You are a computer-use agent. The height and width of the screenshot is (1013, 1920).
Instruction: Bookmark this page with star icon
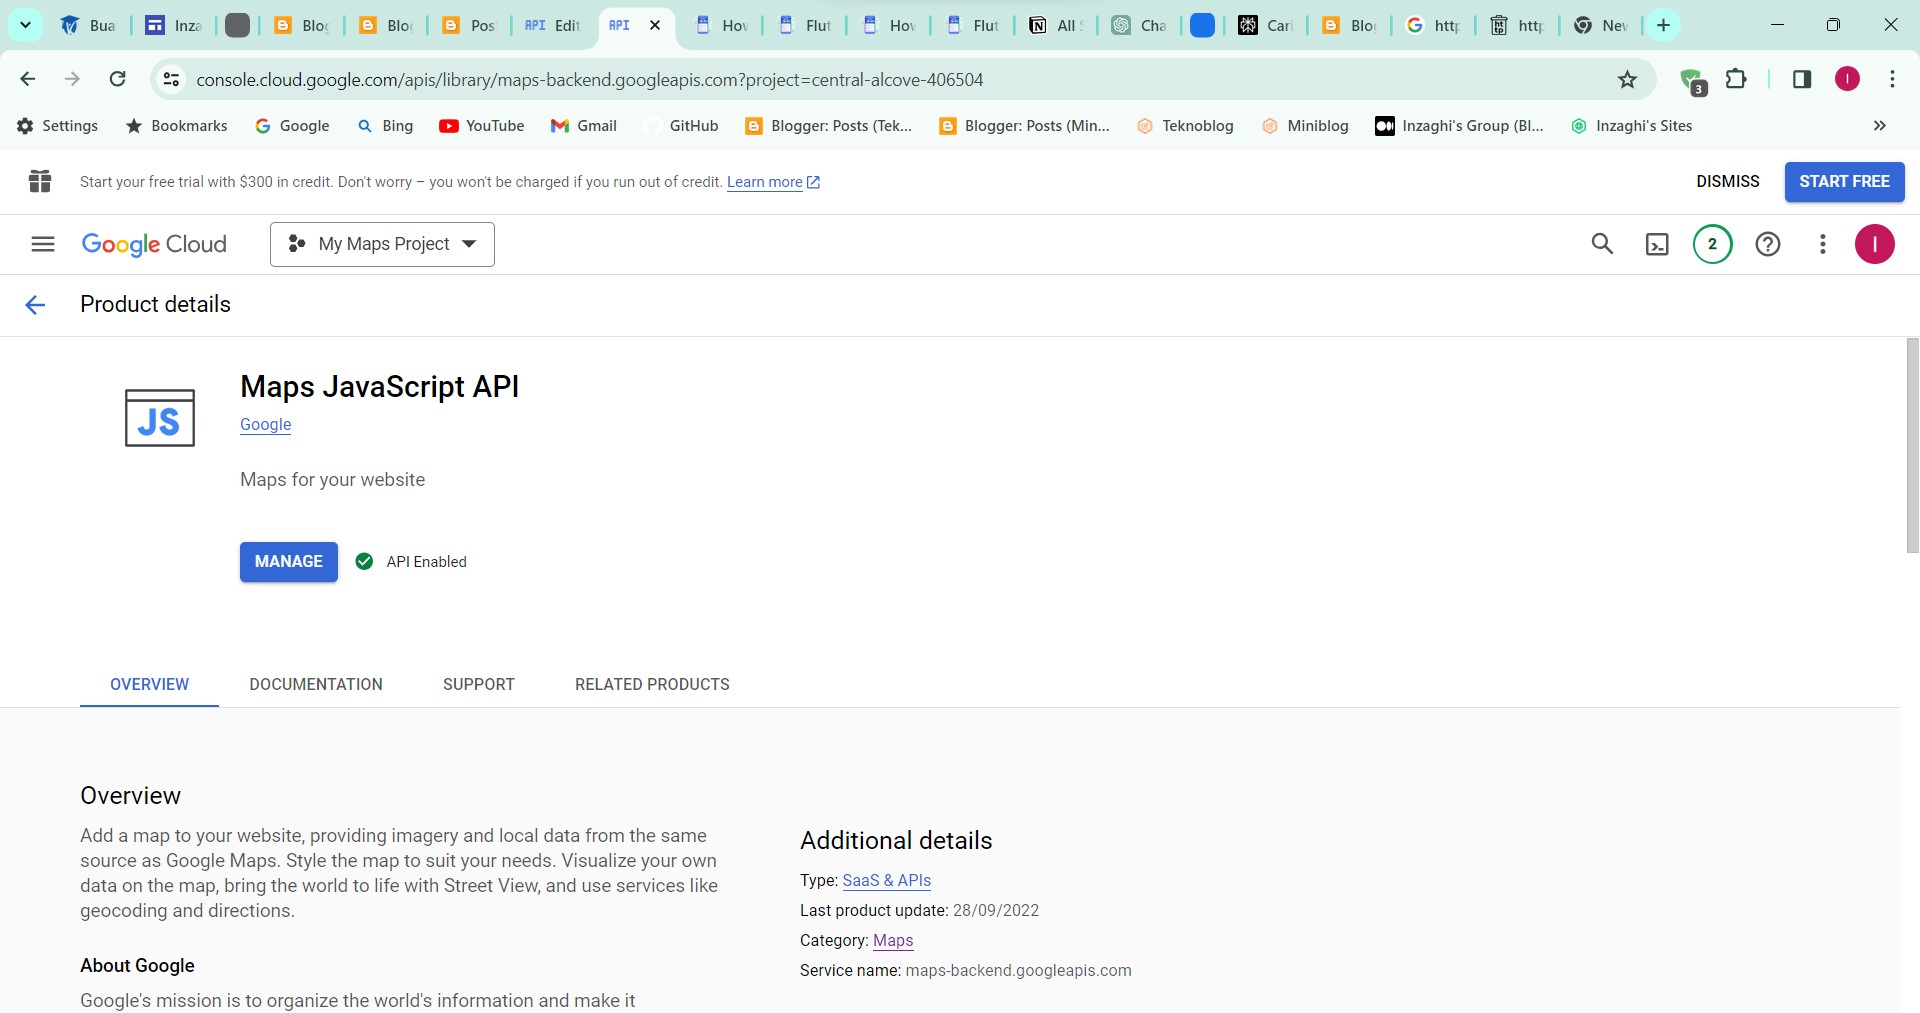point(1627,79)
